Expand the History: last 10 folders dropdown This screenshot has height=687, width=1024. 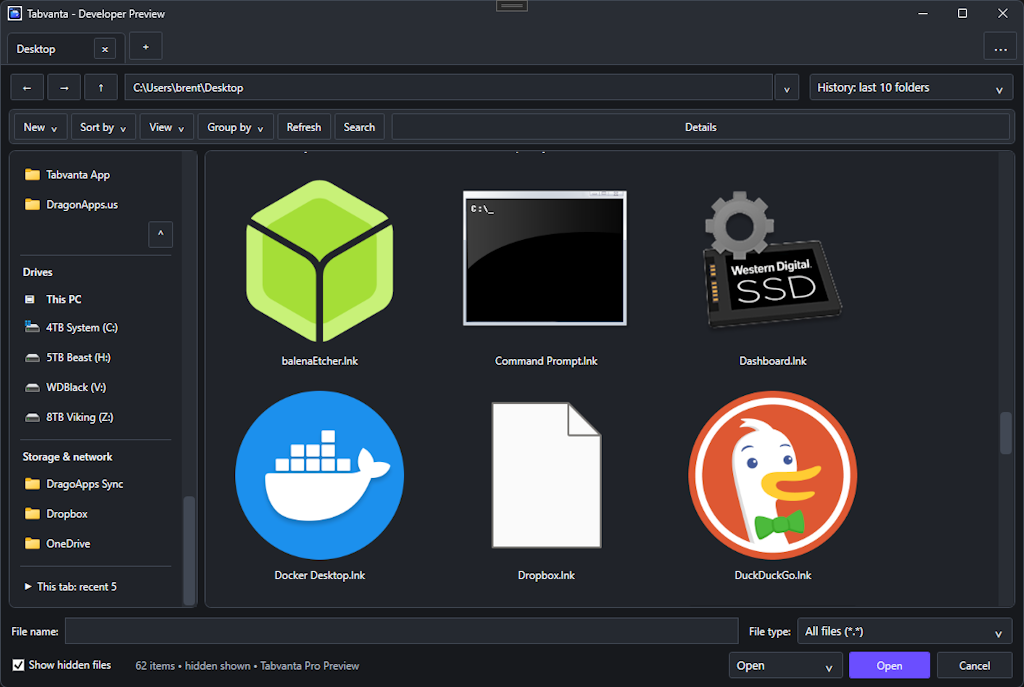pos(910,88)
